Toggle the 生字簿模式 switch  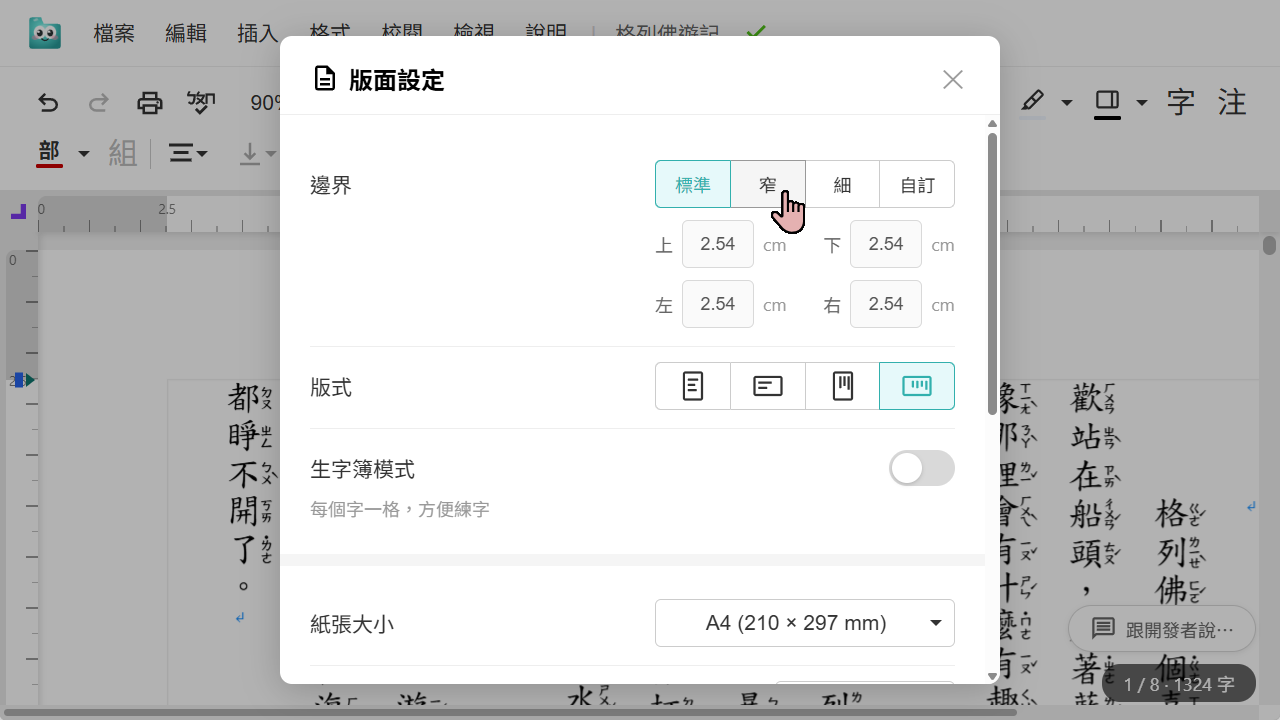pos(922,468)
